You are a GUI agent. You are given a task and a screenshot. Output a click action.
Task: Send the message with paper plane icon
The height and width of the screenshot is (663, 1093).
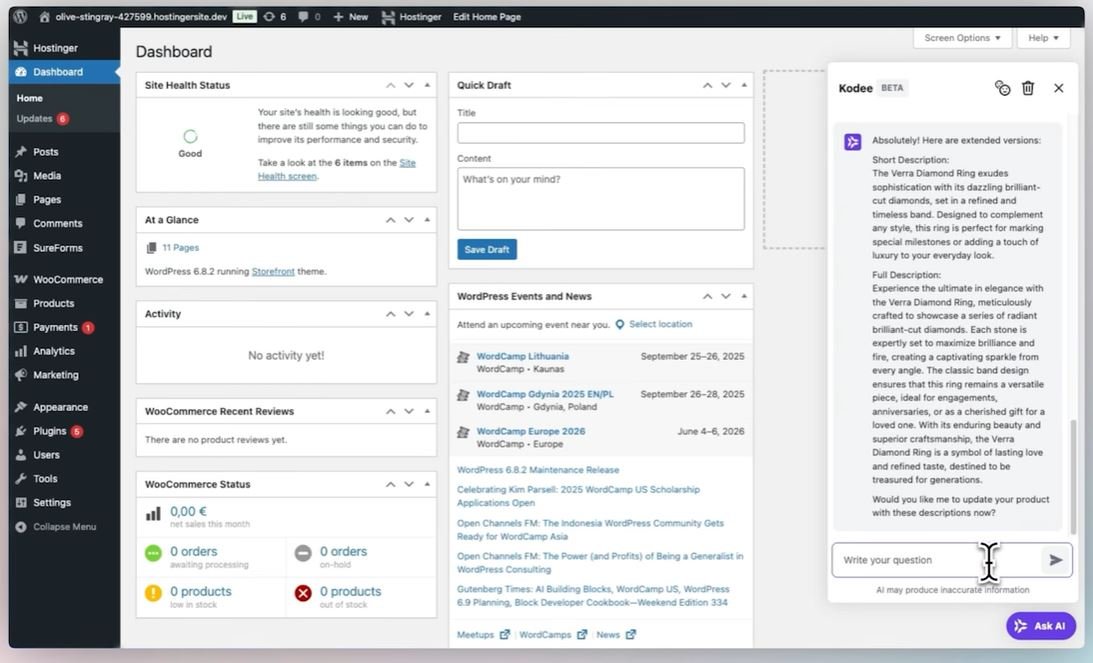click(1055, 560)
